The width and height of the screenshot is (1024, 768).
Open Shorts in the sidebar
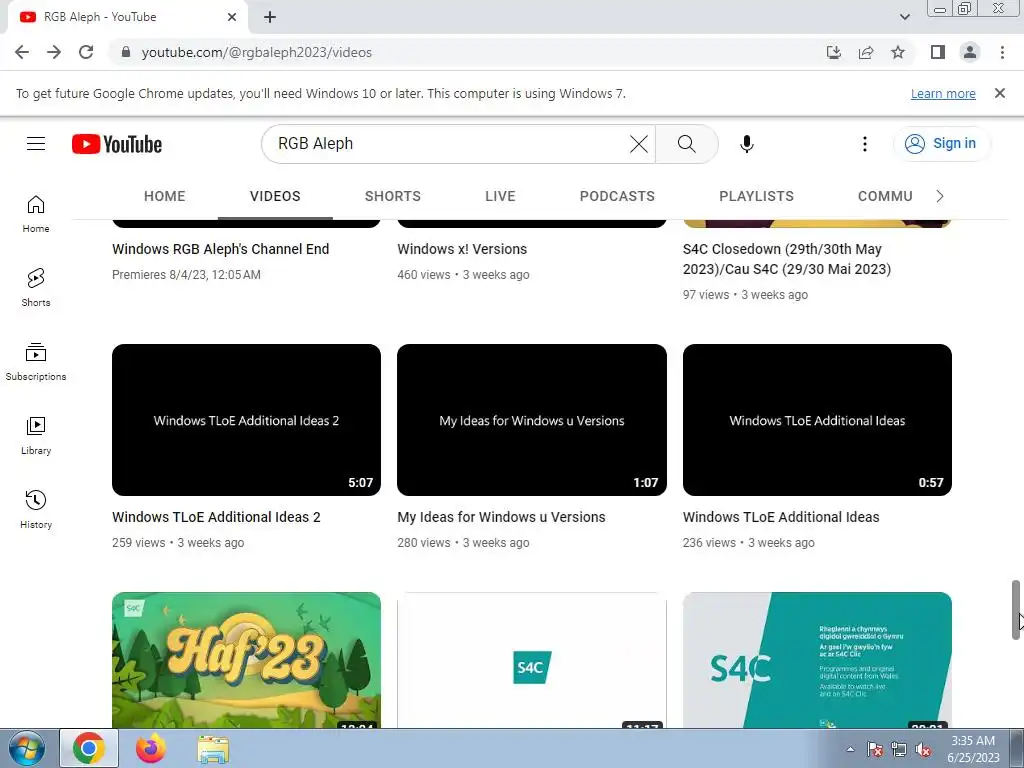[36, 288]
